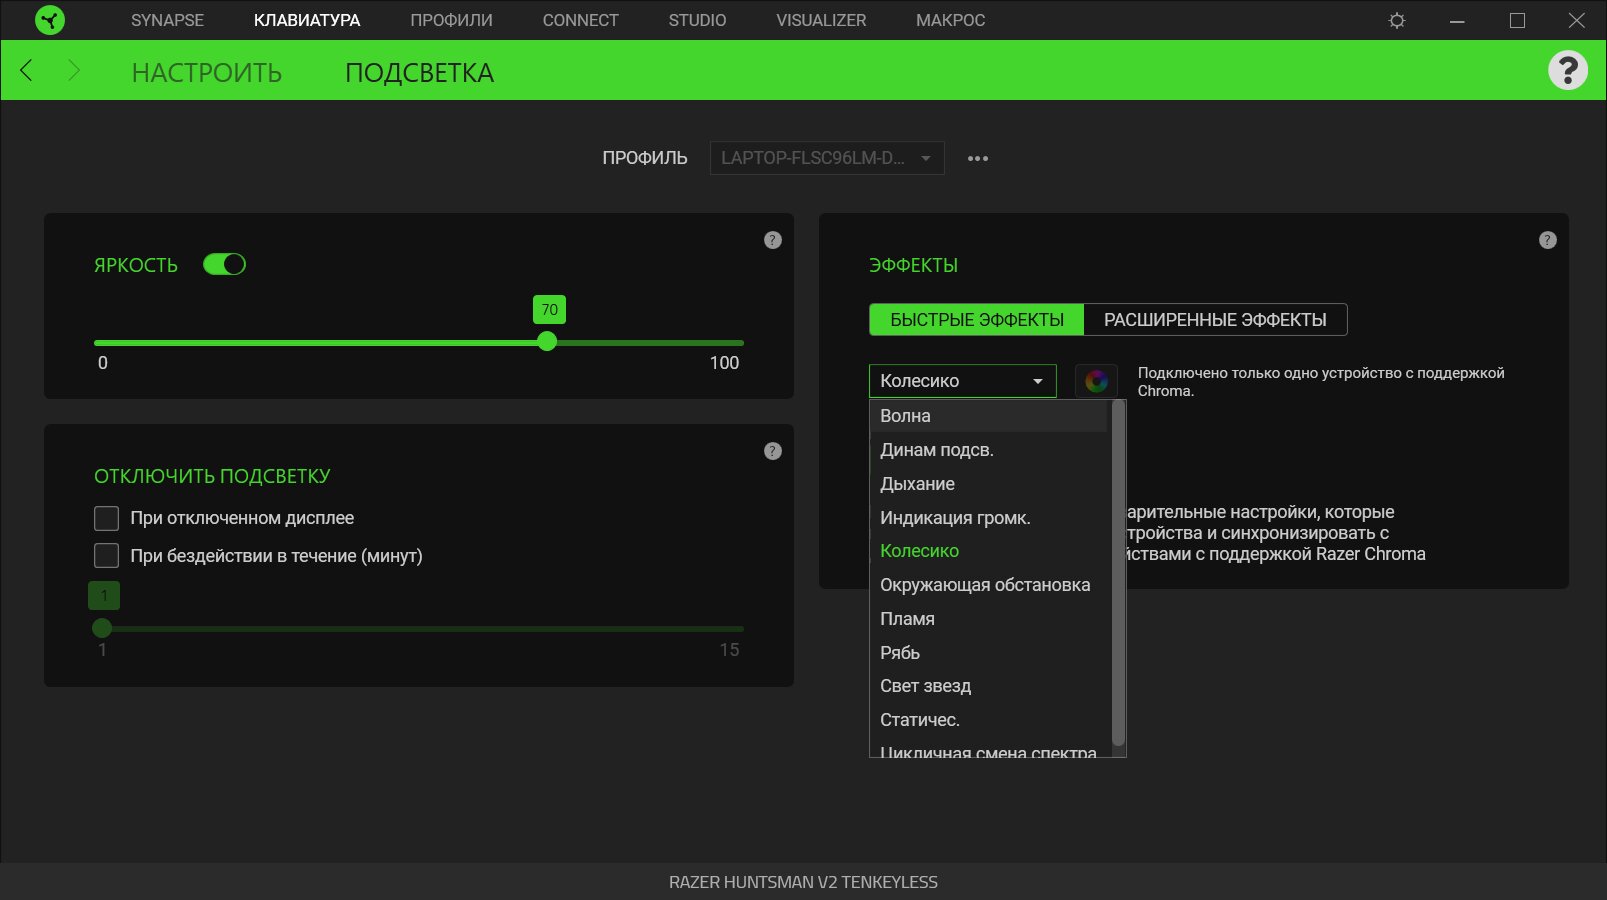Click RAZER HUNTSMAN V2 TENKEYLESS device label
1607x900 pixels.
(803, 882)
